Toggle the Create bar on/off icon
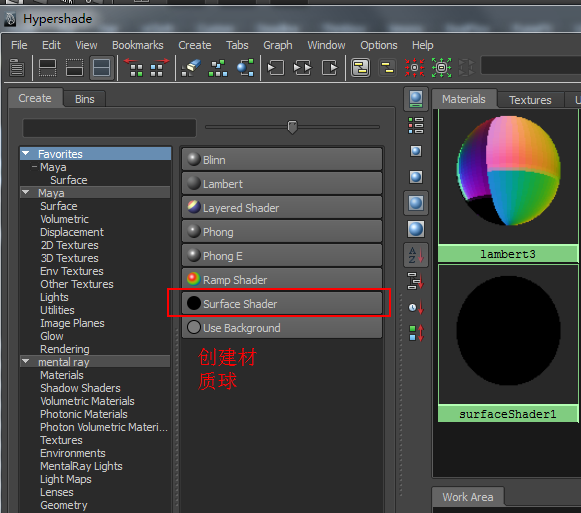The height and width of the screenshot is (513, 581). (17, 68)
